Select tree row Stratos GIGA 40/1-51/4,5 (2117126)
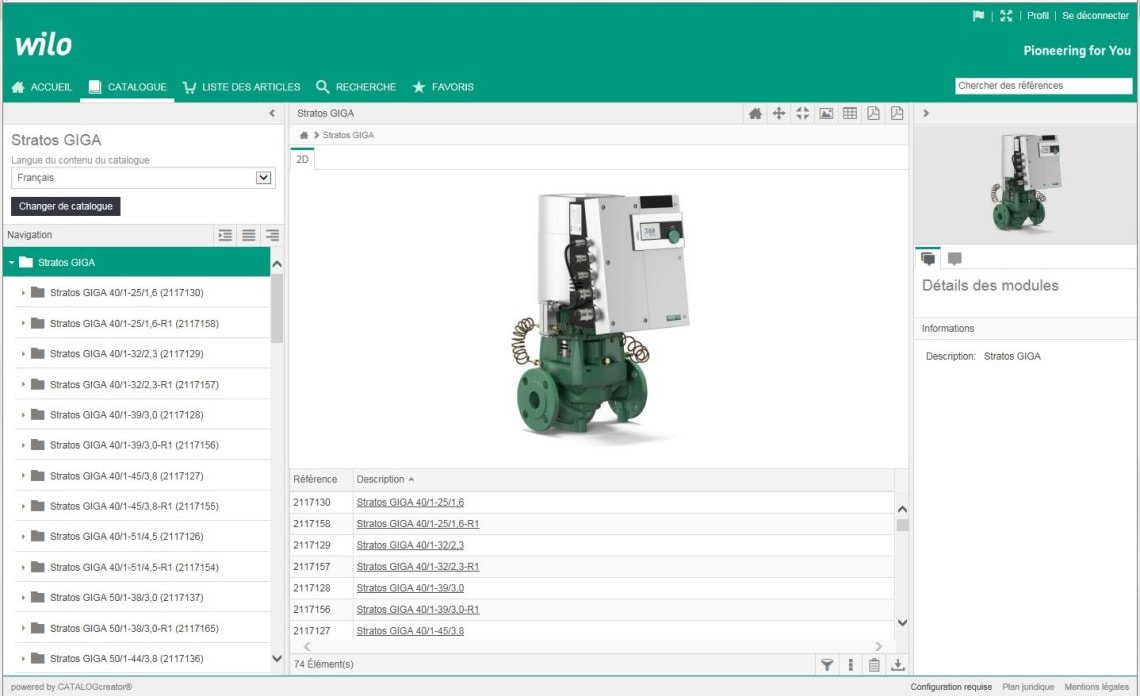 142,537
